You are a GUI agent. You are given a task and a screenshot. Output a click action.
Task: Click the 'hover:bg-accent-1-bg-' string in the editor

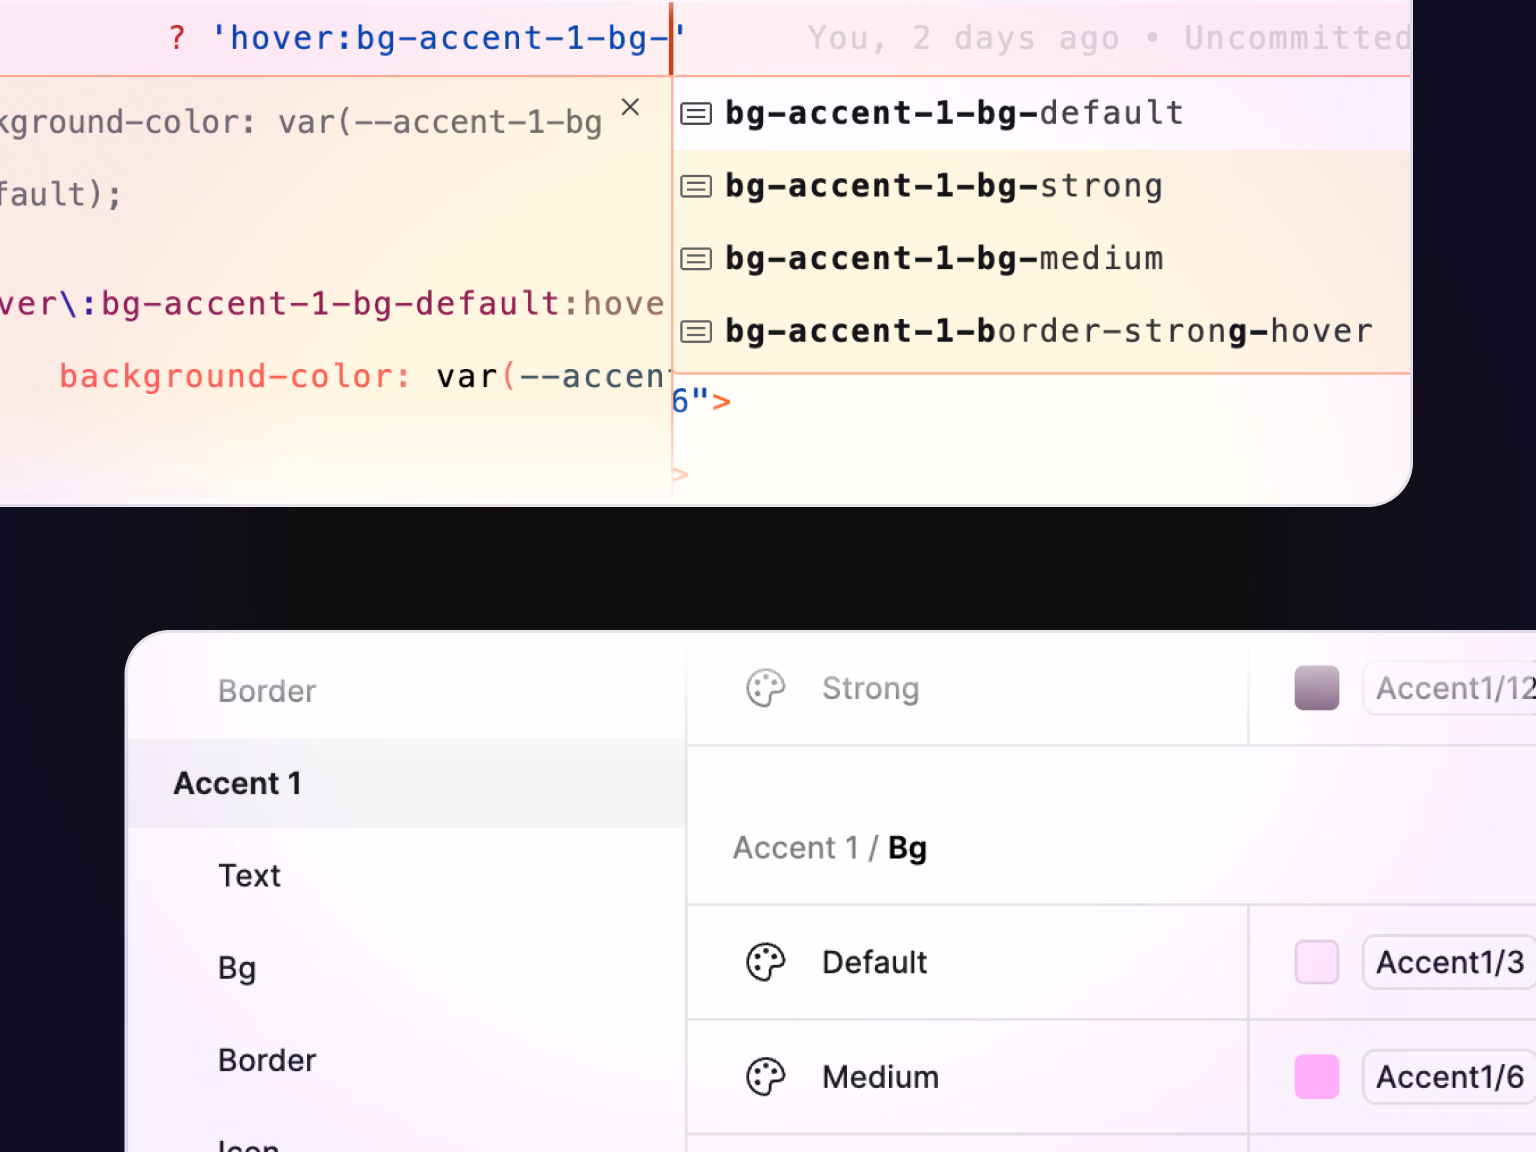448,38
